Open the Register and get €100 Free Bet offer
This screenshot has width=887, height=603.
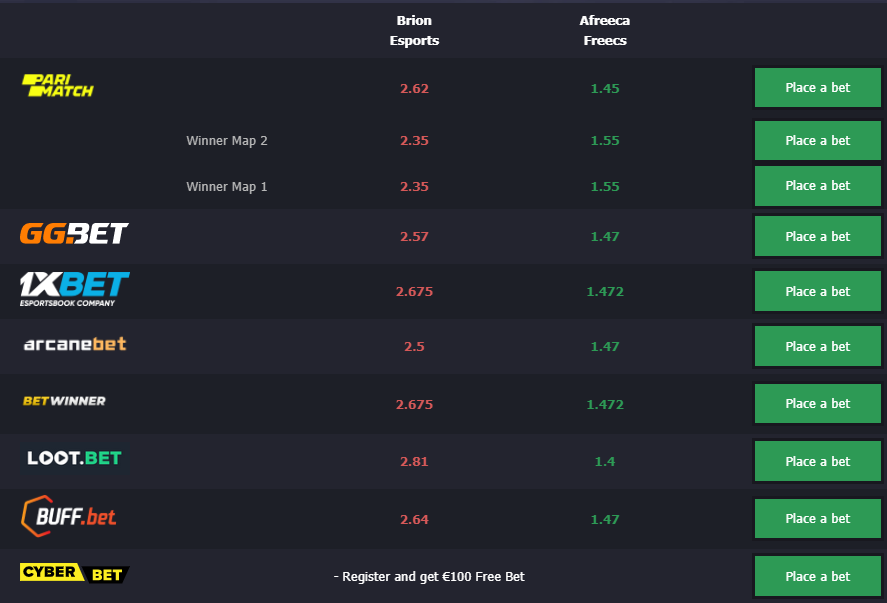pyautogui.click(x=429, y=576)
